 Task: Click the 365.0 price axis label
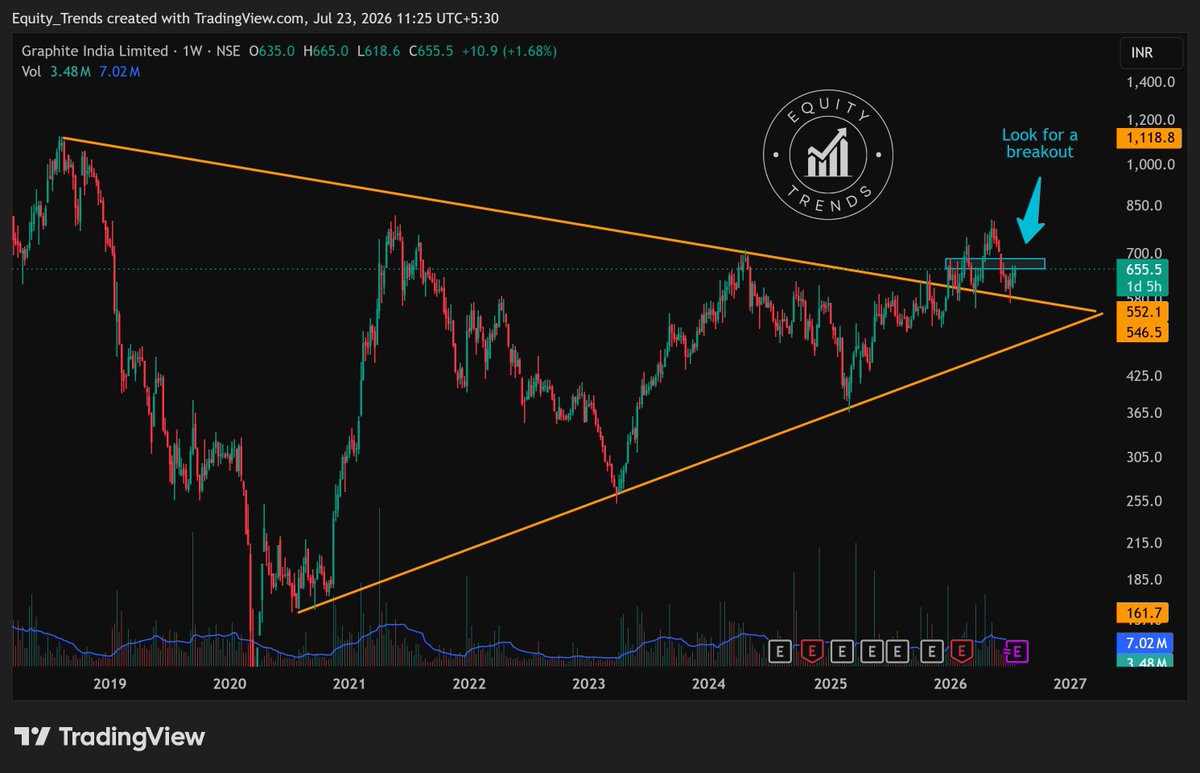tap(1143, 413)
